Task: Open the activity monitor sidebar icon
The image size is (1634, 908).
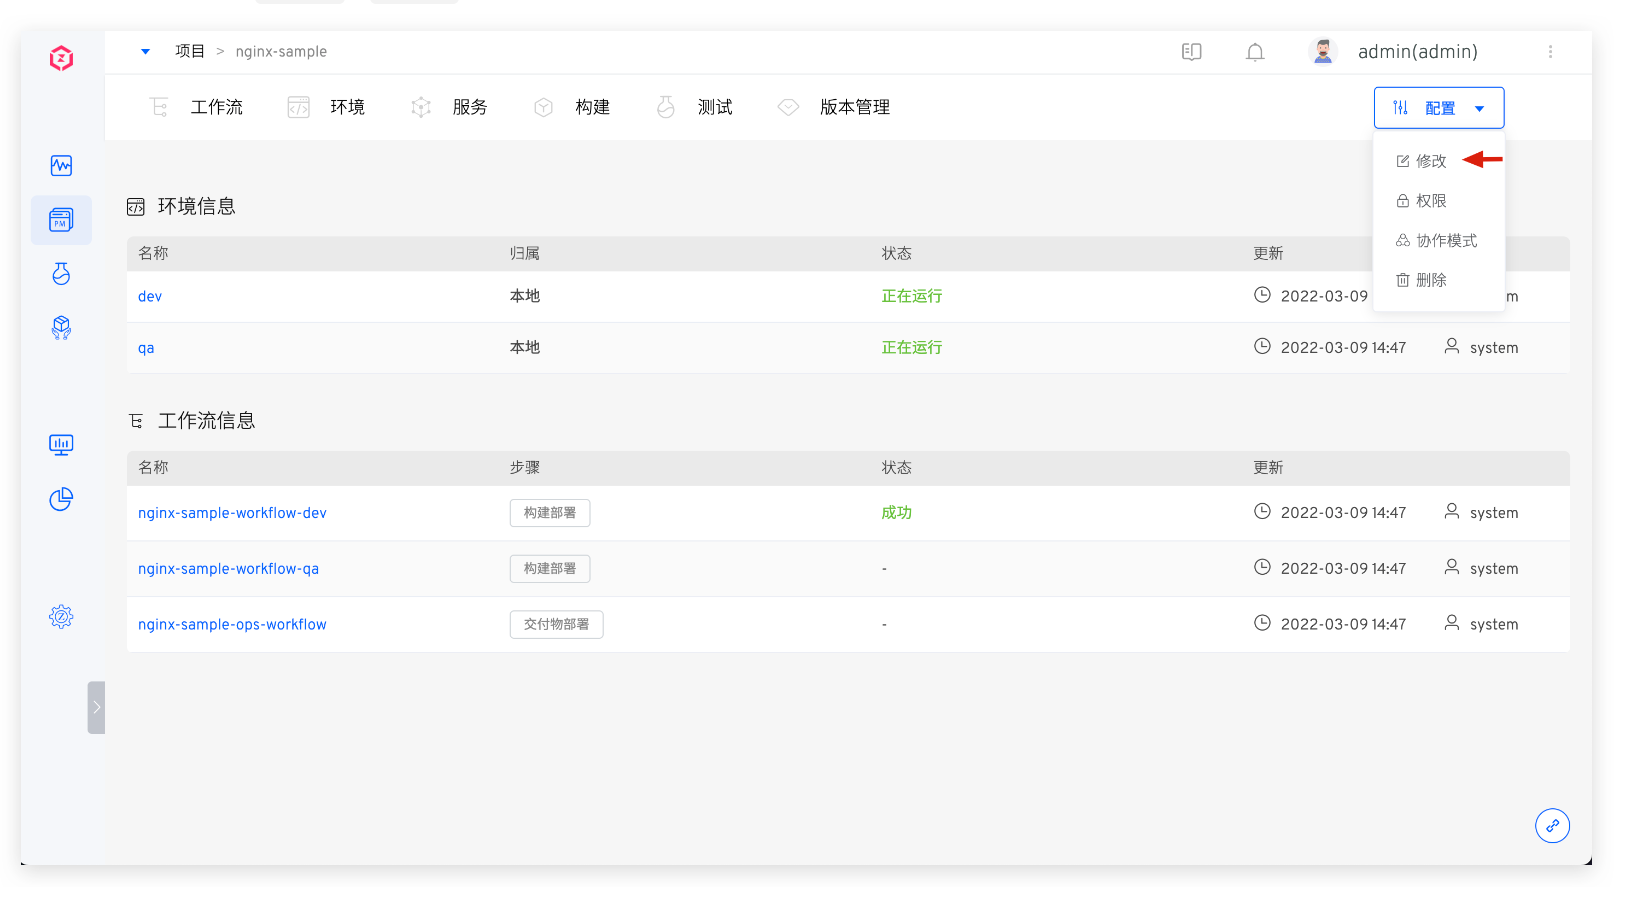Action: click(x=61, y=165)
